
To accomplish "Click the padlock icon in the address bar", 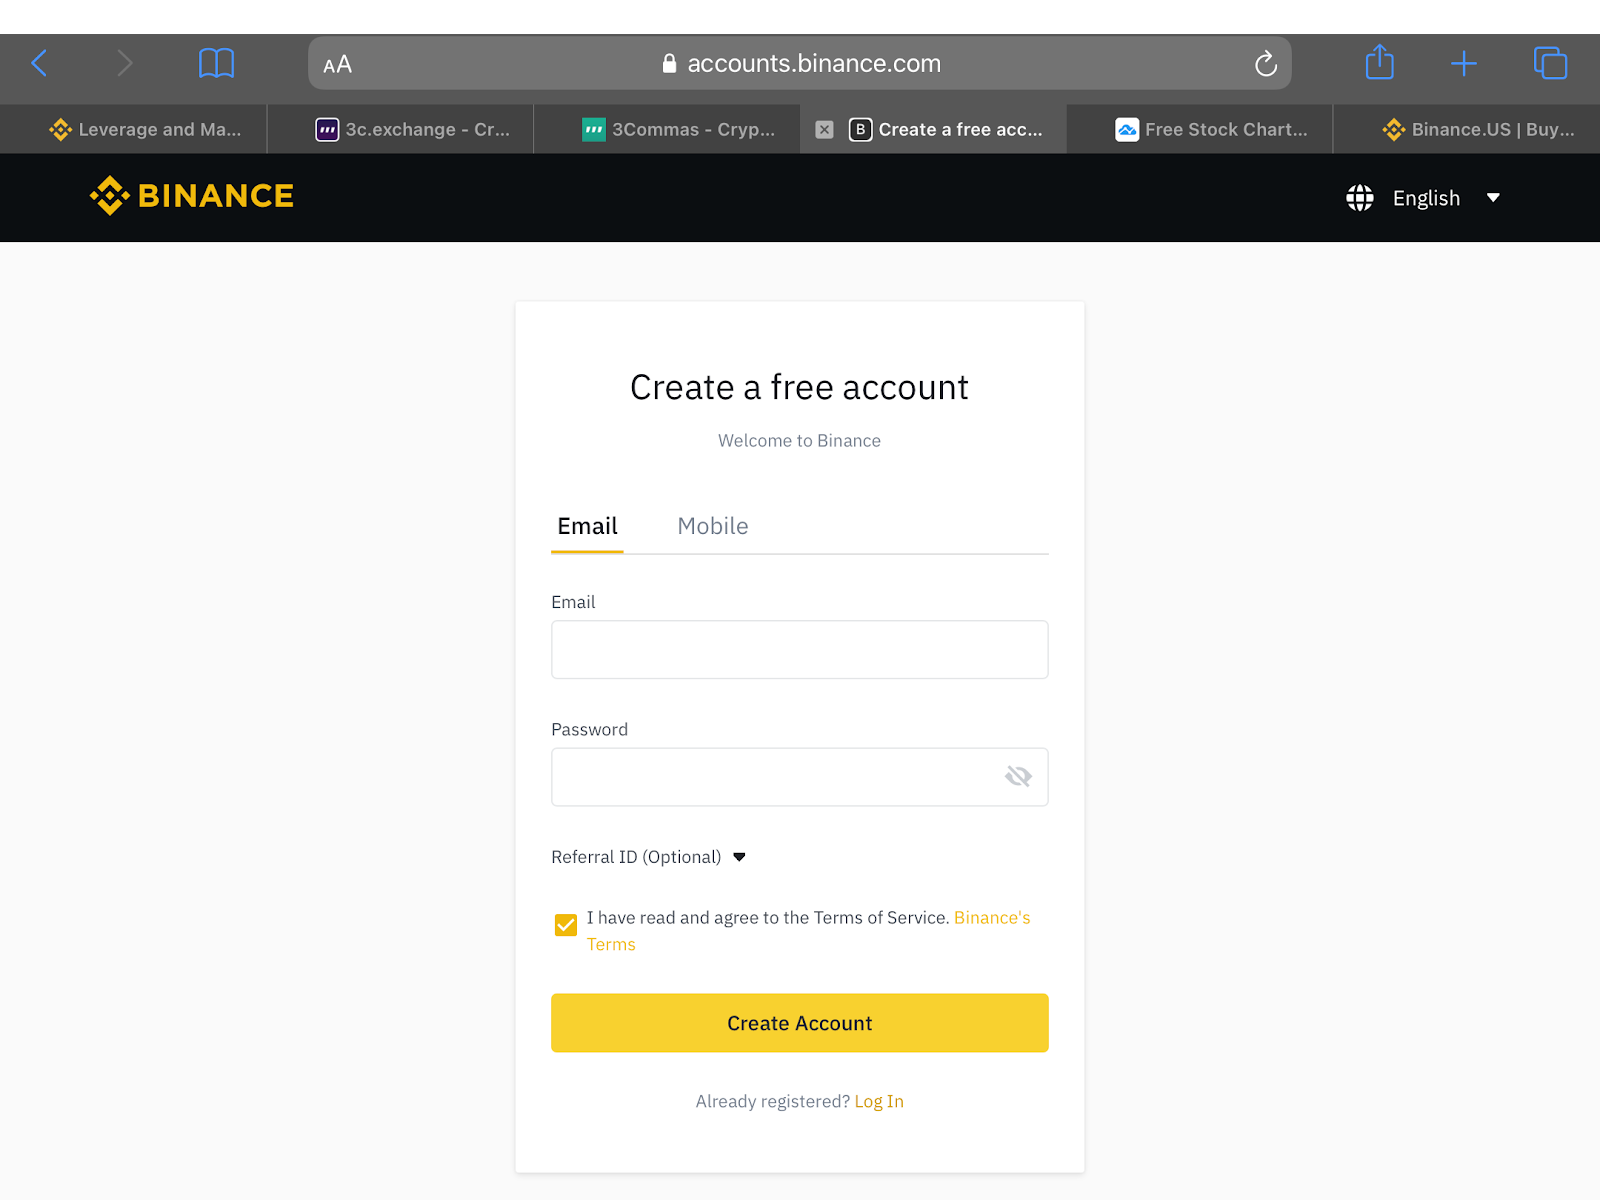I will click(x=670, y=63).
